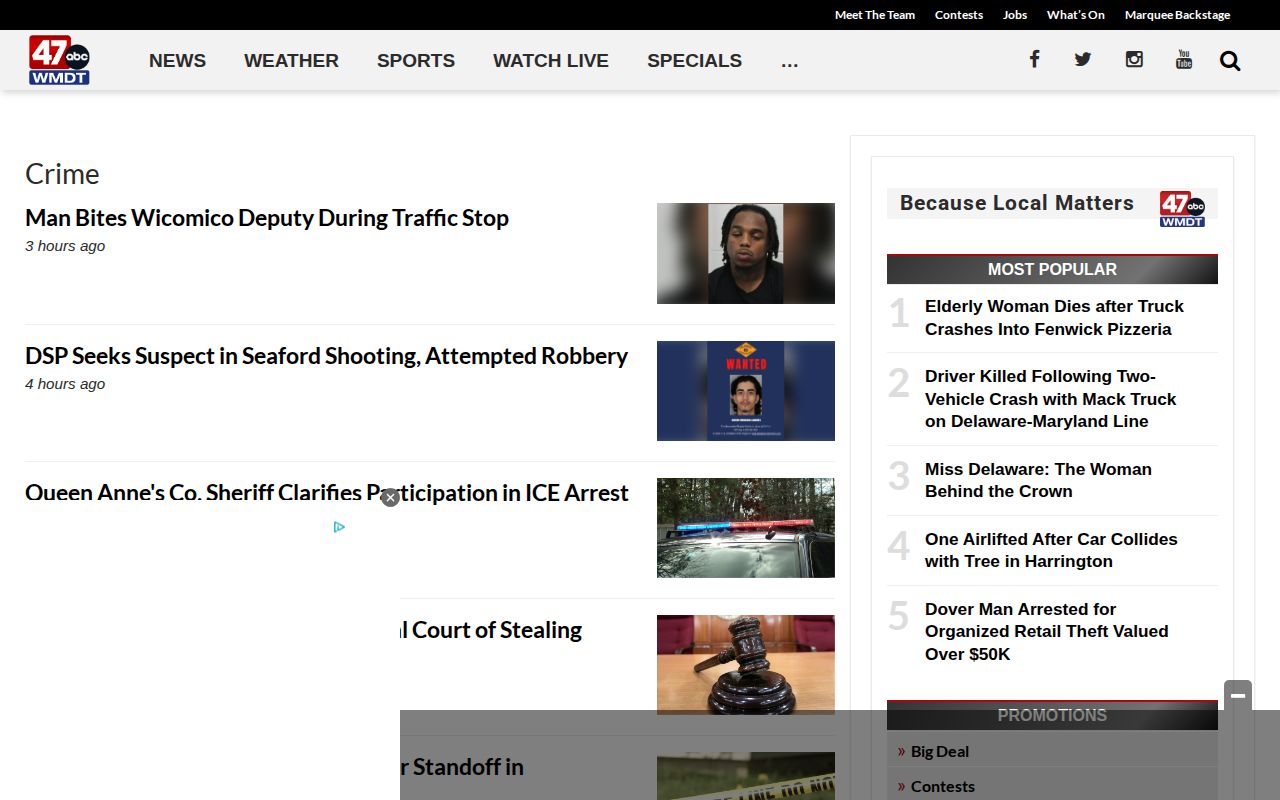Screen dimensions: 1280x800
Task: Read Man Bites Wicomico Deputy article
Action: tap(267, 217)
